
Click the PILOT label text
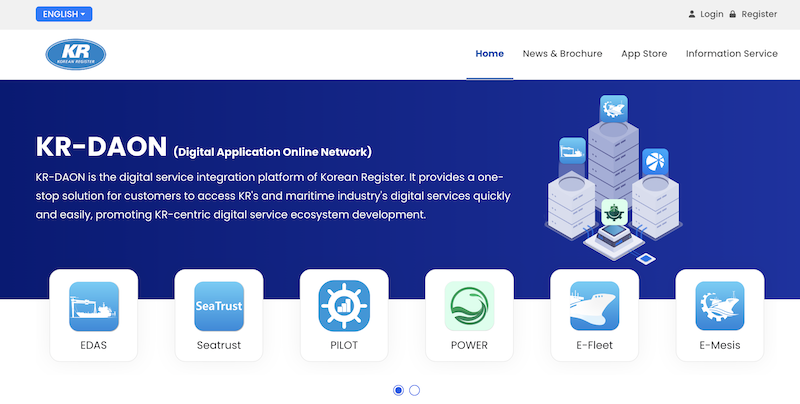[x=344, y=345]
